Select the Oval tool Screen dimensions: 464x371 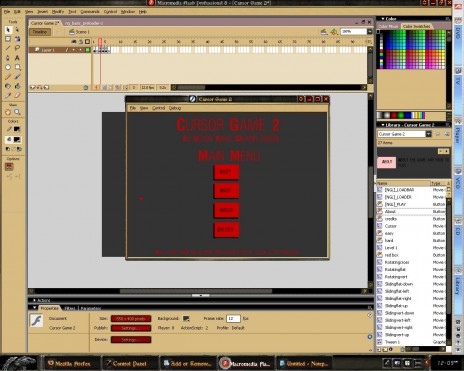click(8, 67)
